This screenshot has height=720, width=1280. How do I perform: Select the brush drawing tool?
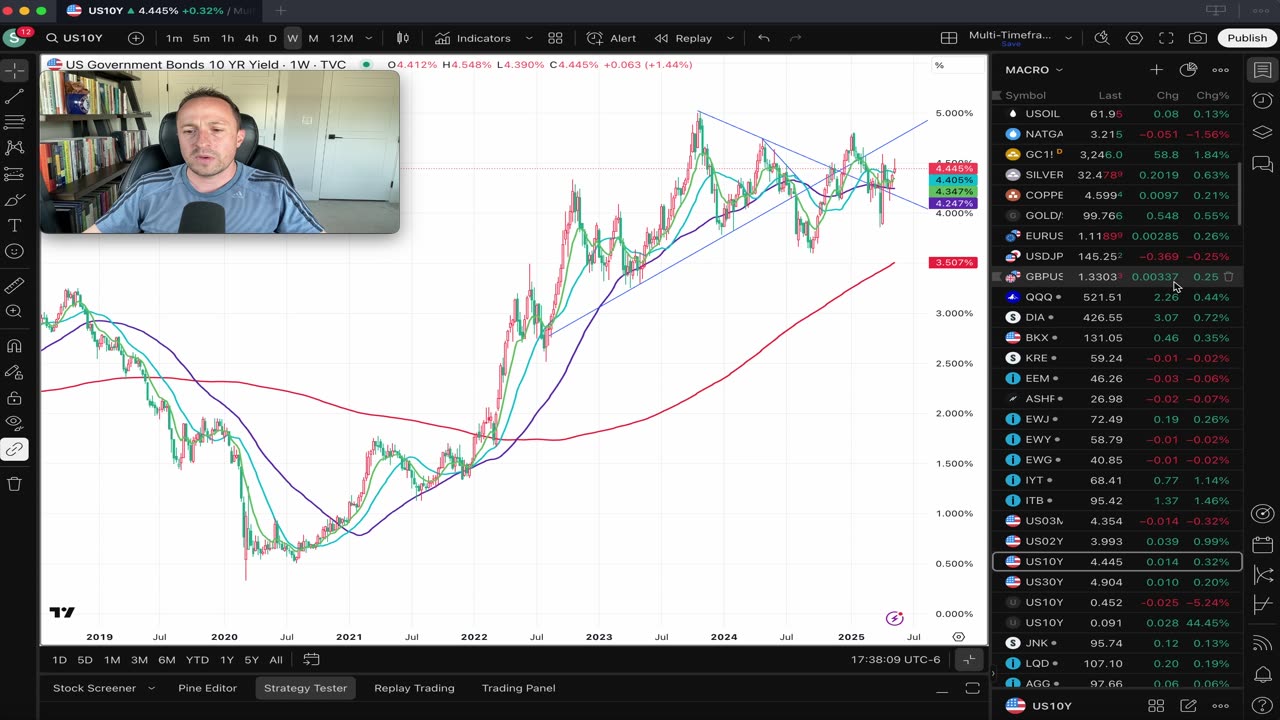[14, 200]
